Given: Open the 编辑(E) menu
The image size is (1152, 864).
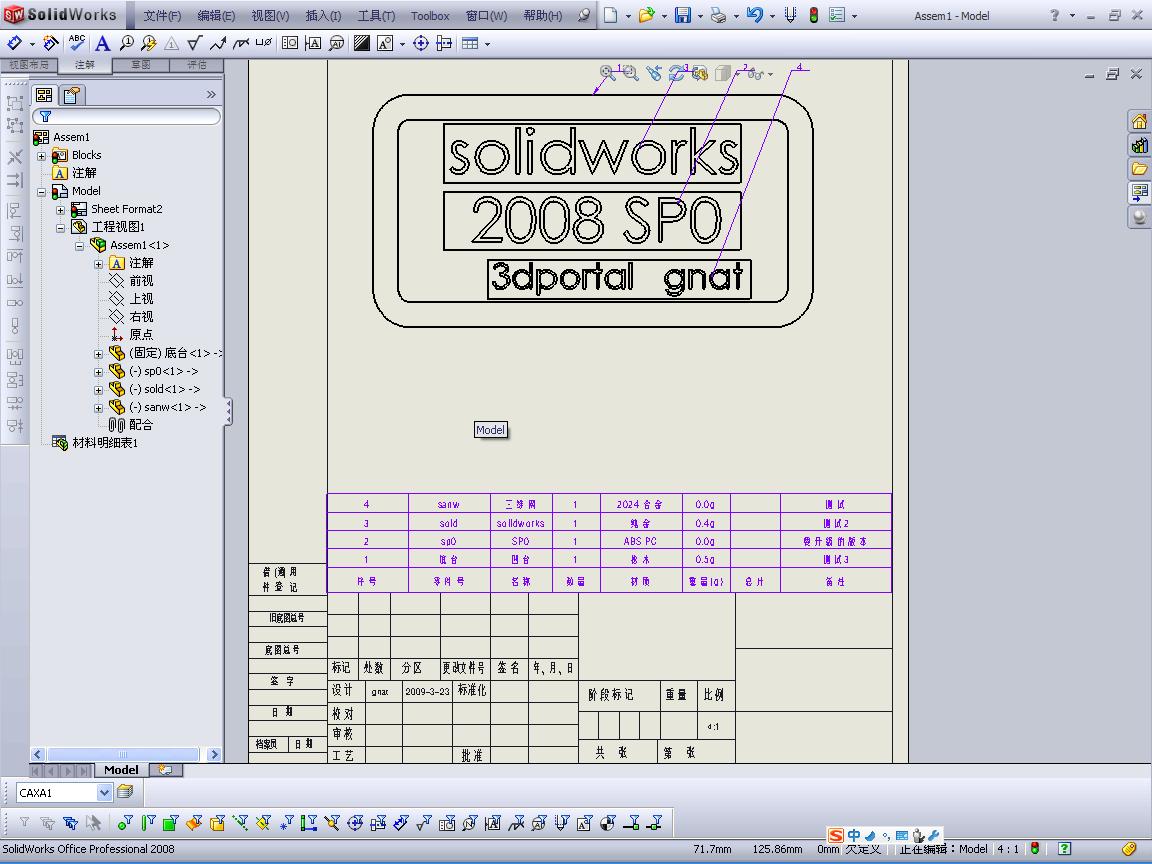Looking at the screenshot, I should point(217,15).
